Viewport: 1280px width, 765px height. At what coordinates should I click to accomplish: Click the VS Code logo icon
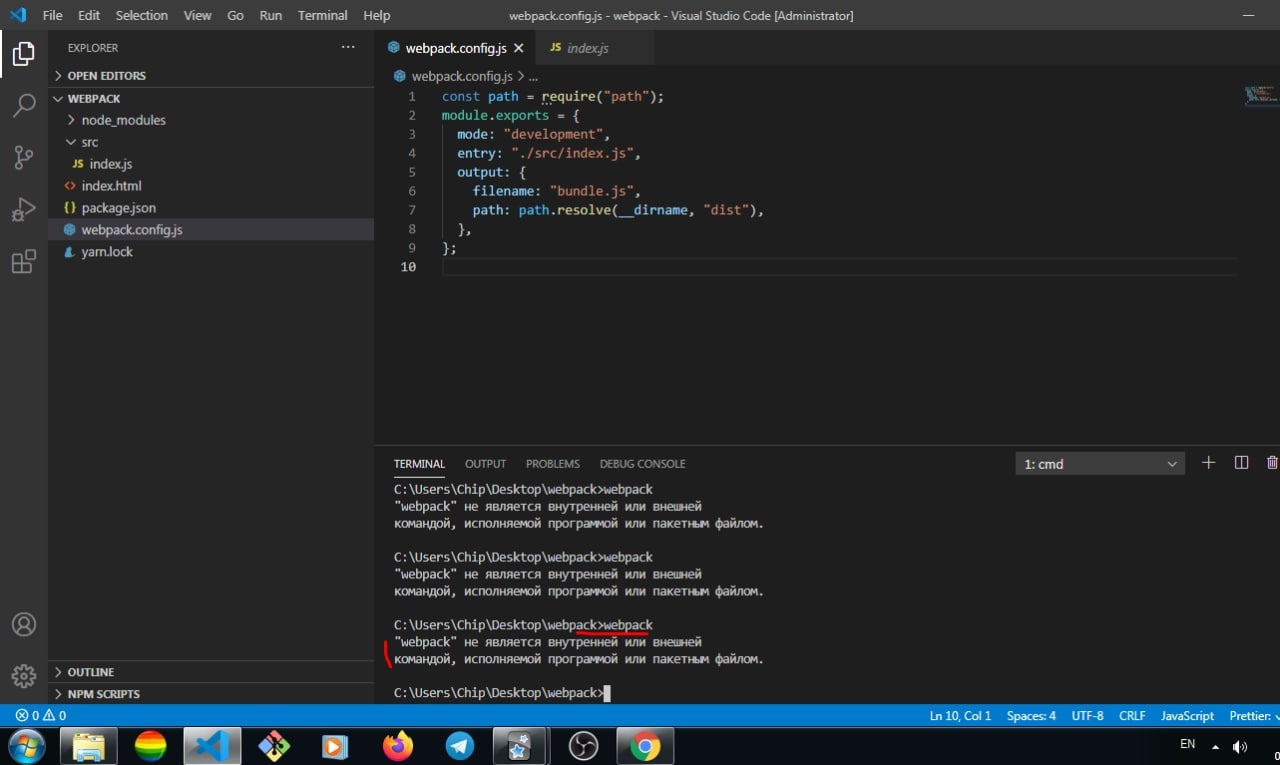[x=18, y=15]
